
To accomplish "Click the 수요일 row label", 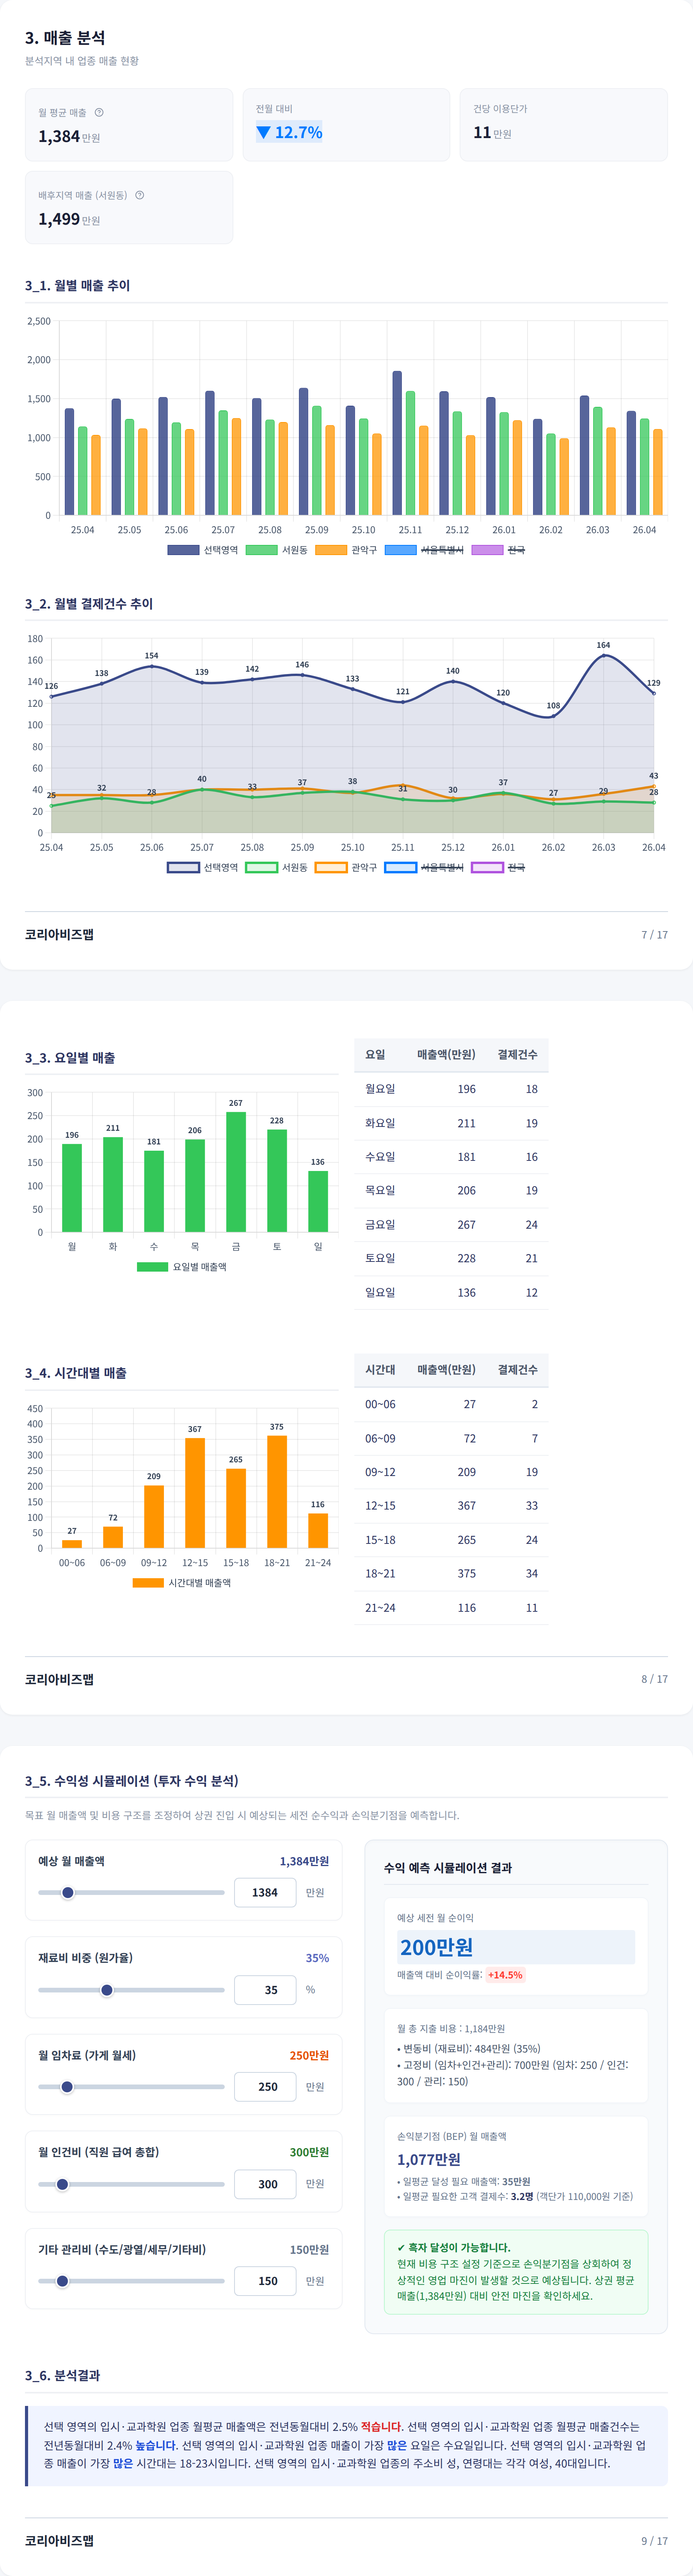I will (380, 1157).
